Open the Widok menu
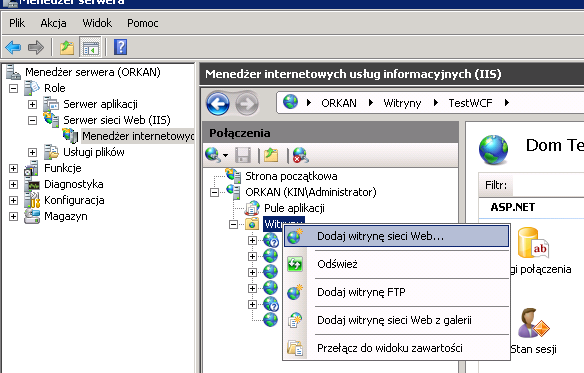The width and height of the screenshot is (584, 373). (97, 23)
